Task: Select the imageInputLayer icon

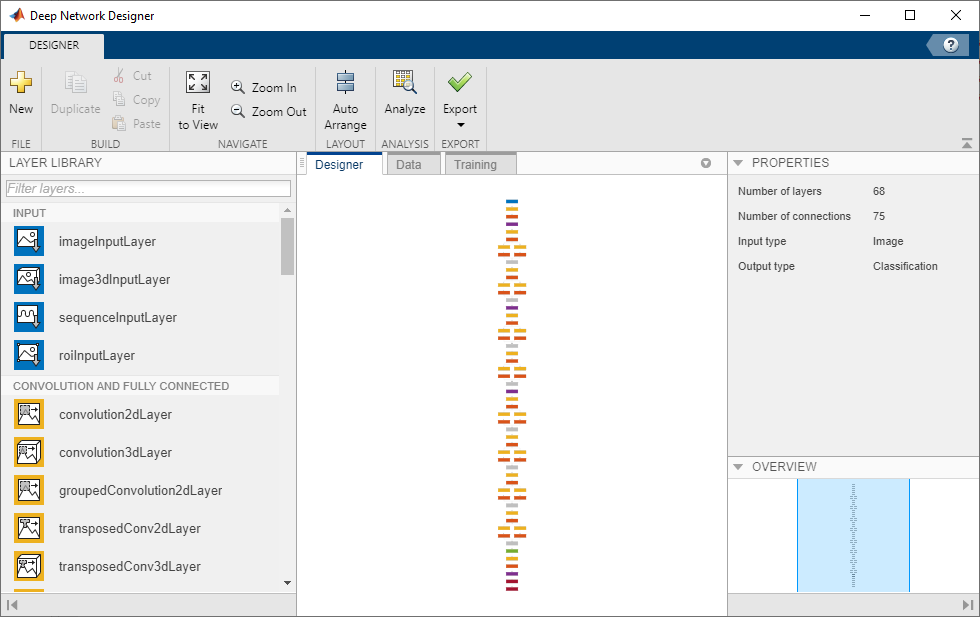Action: 29,241
